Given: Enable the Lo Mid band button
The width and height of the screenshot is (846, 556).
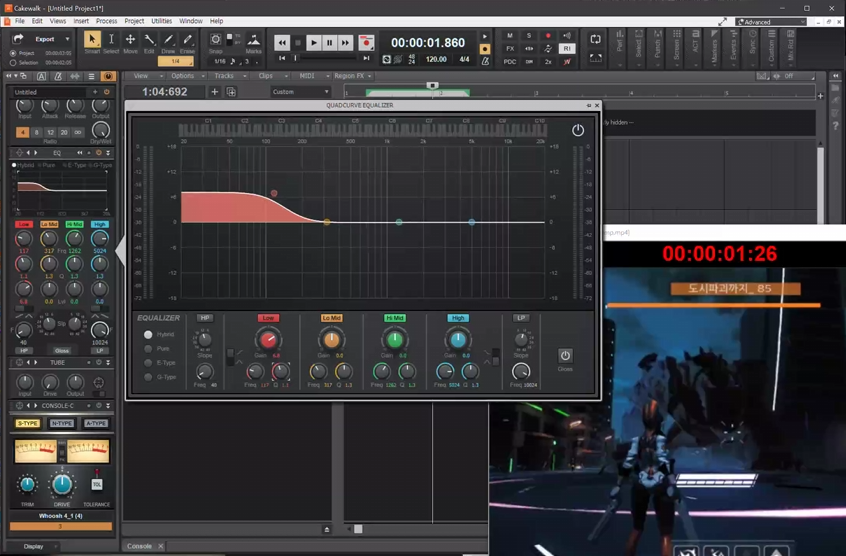Looking at the screenshot, I should pyautogui.click(x=331, y=318).
